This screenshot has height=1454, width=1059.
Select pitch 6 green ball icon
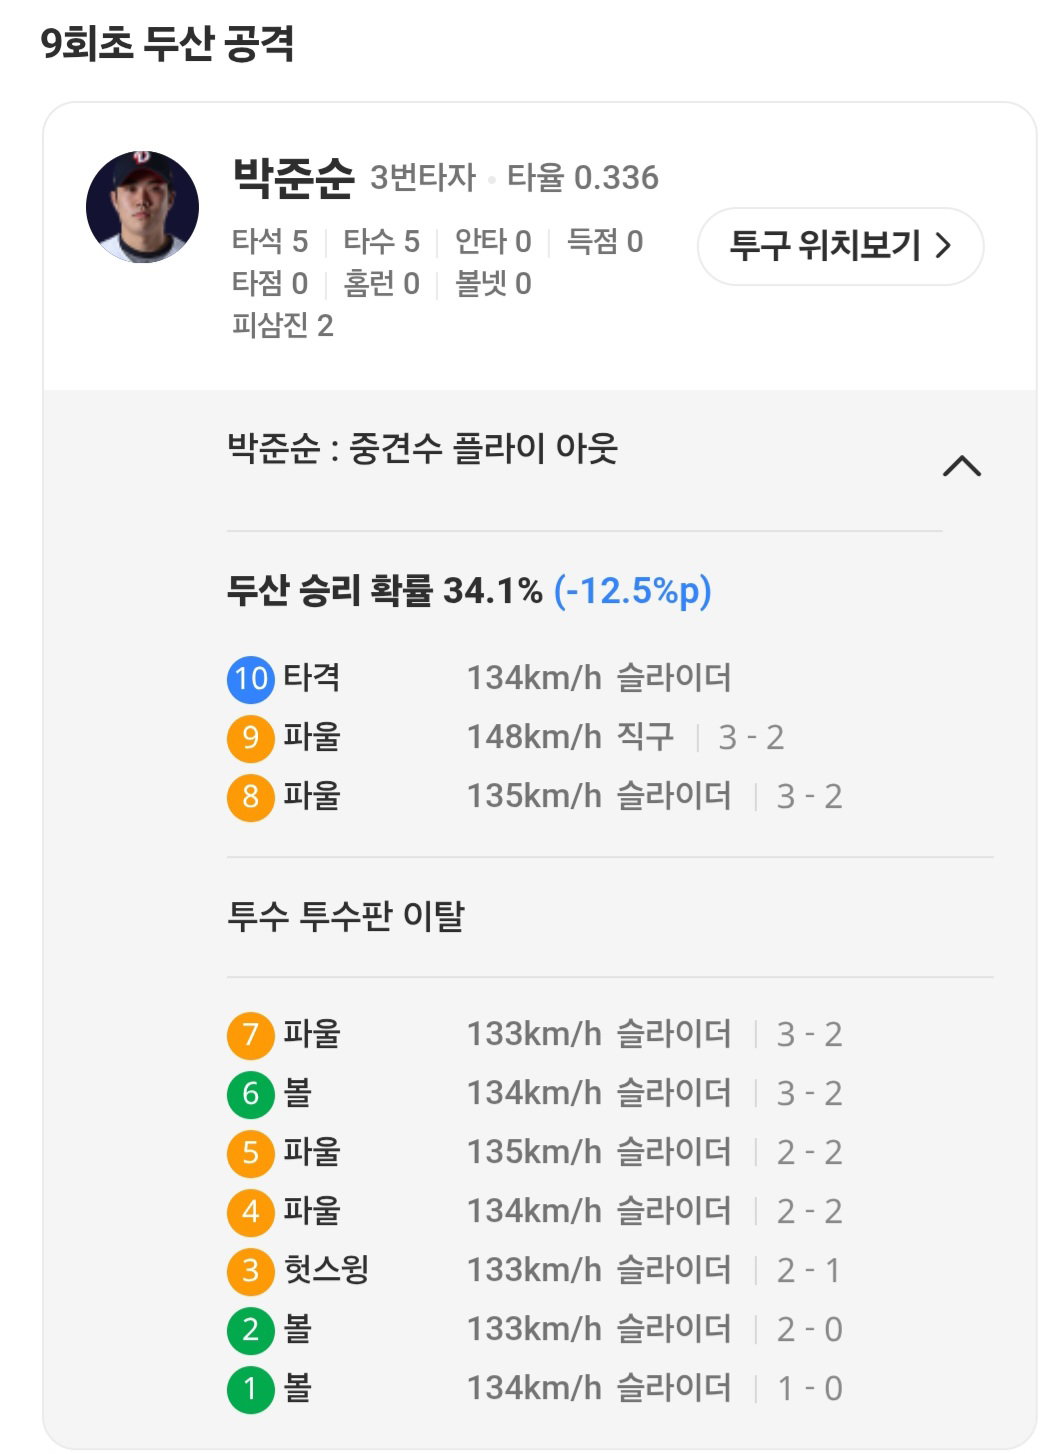250,1094
